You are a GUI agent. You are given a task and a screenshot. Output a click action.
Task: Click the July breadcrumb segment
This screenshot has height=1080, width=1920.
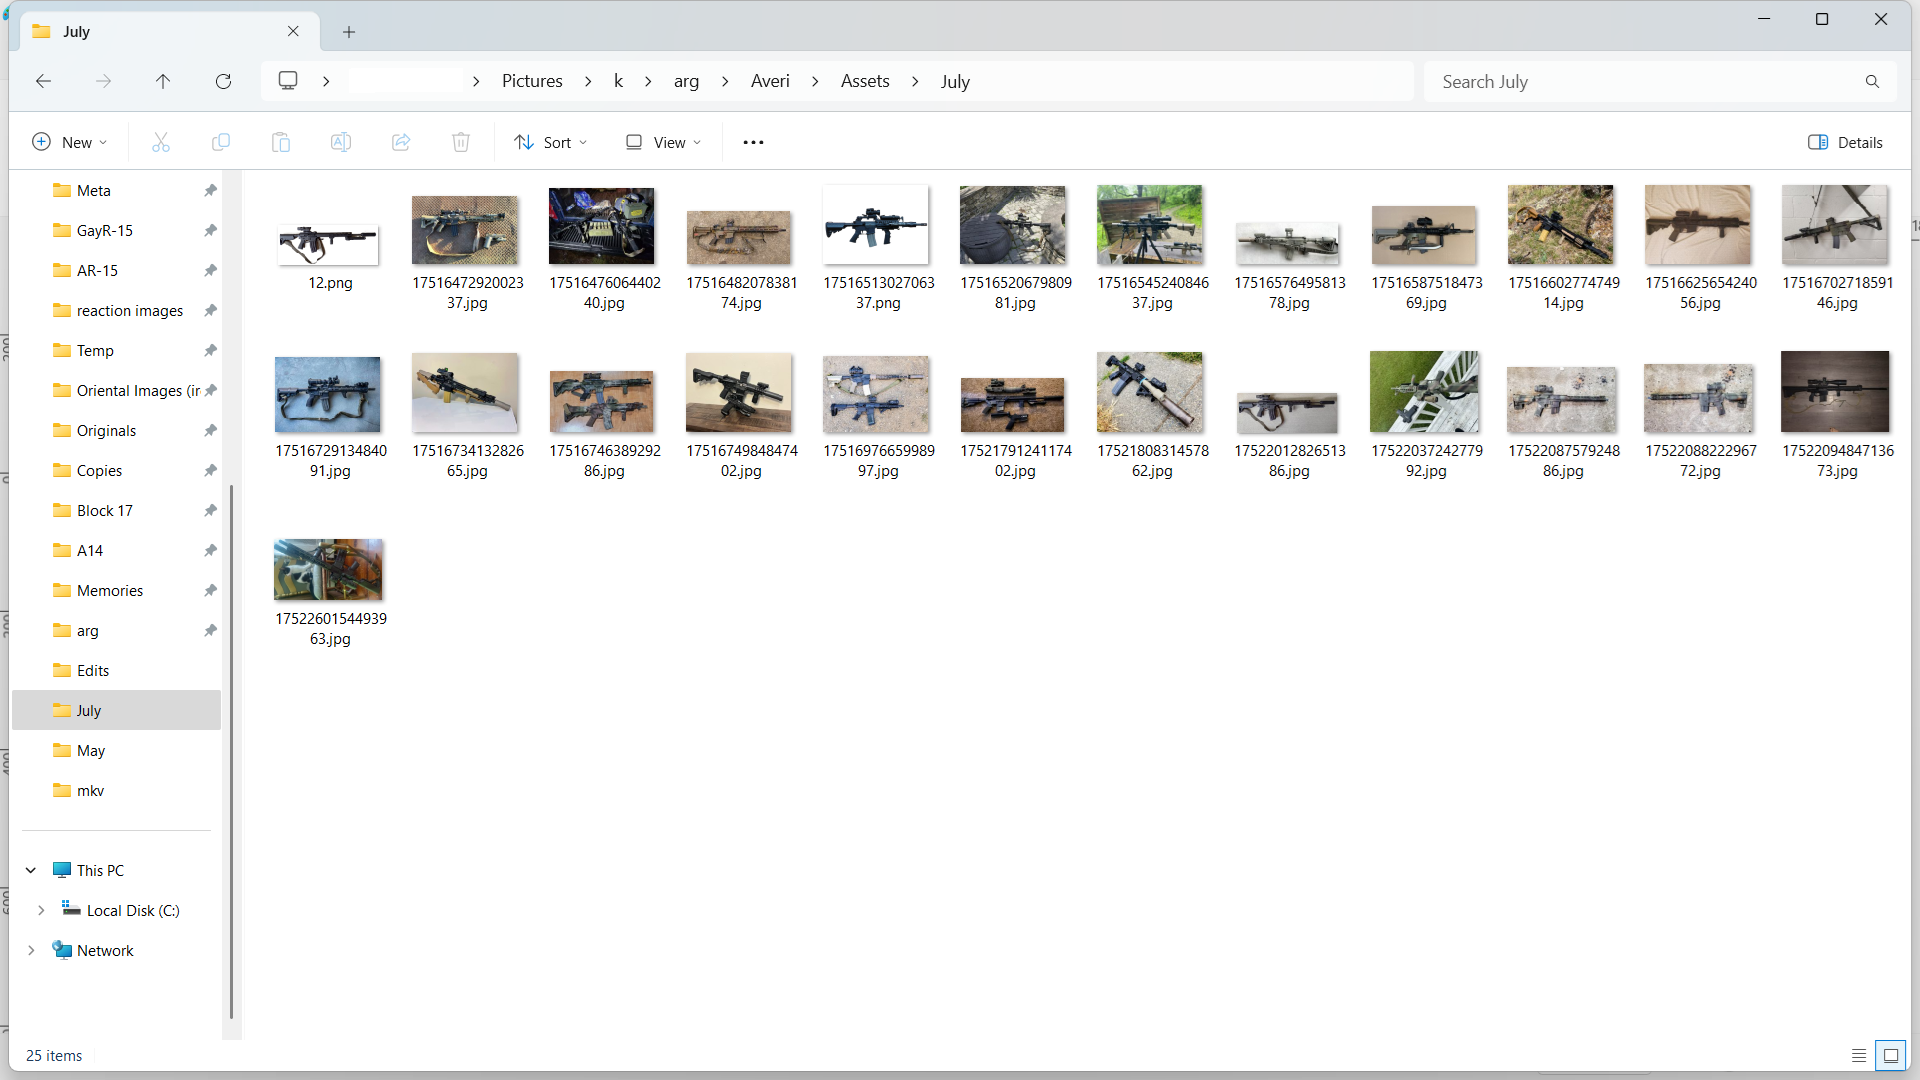coord(955,81)
